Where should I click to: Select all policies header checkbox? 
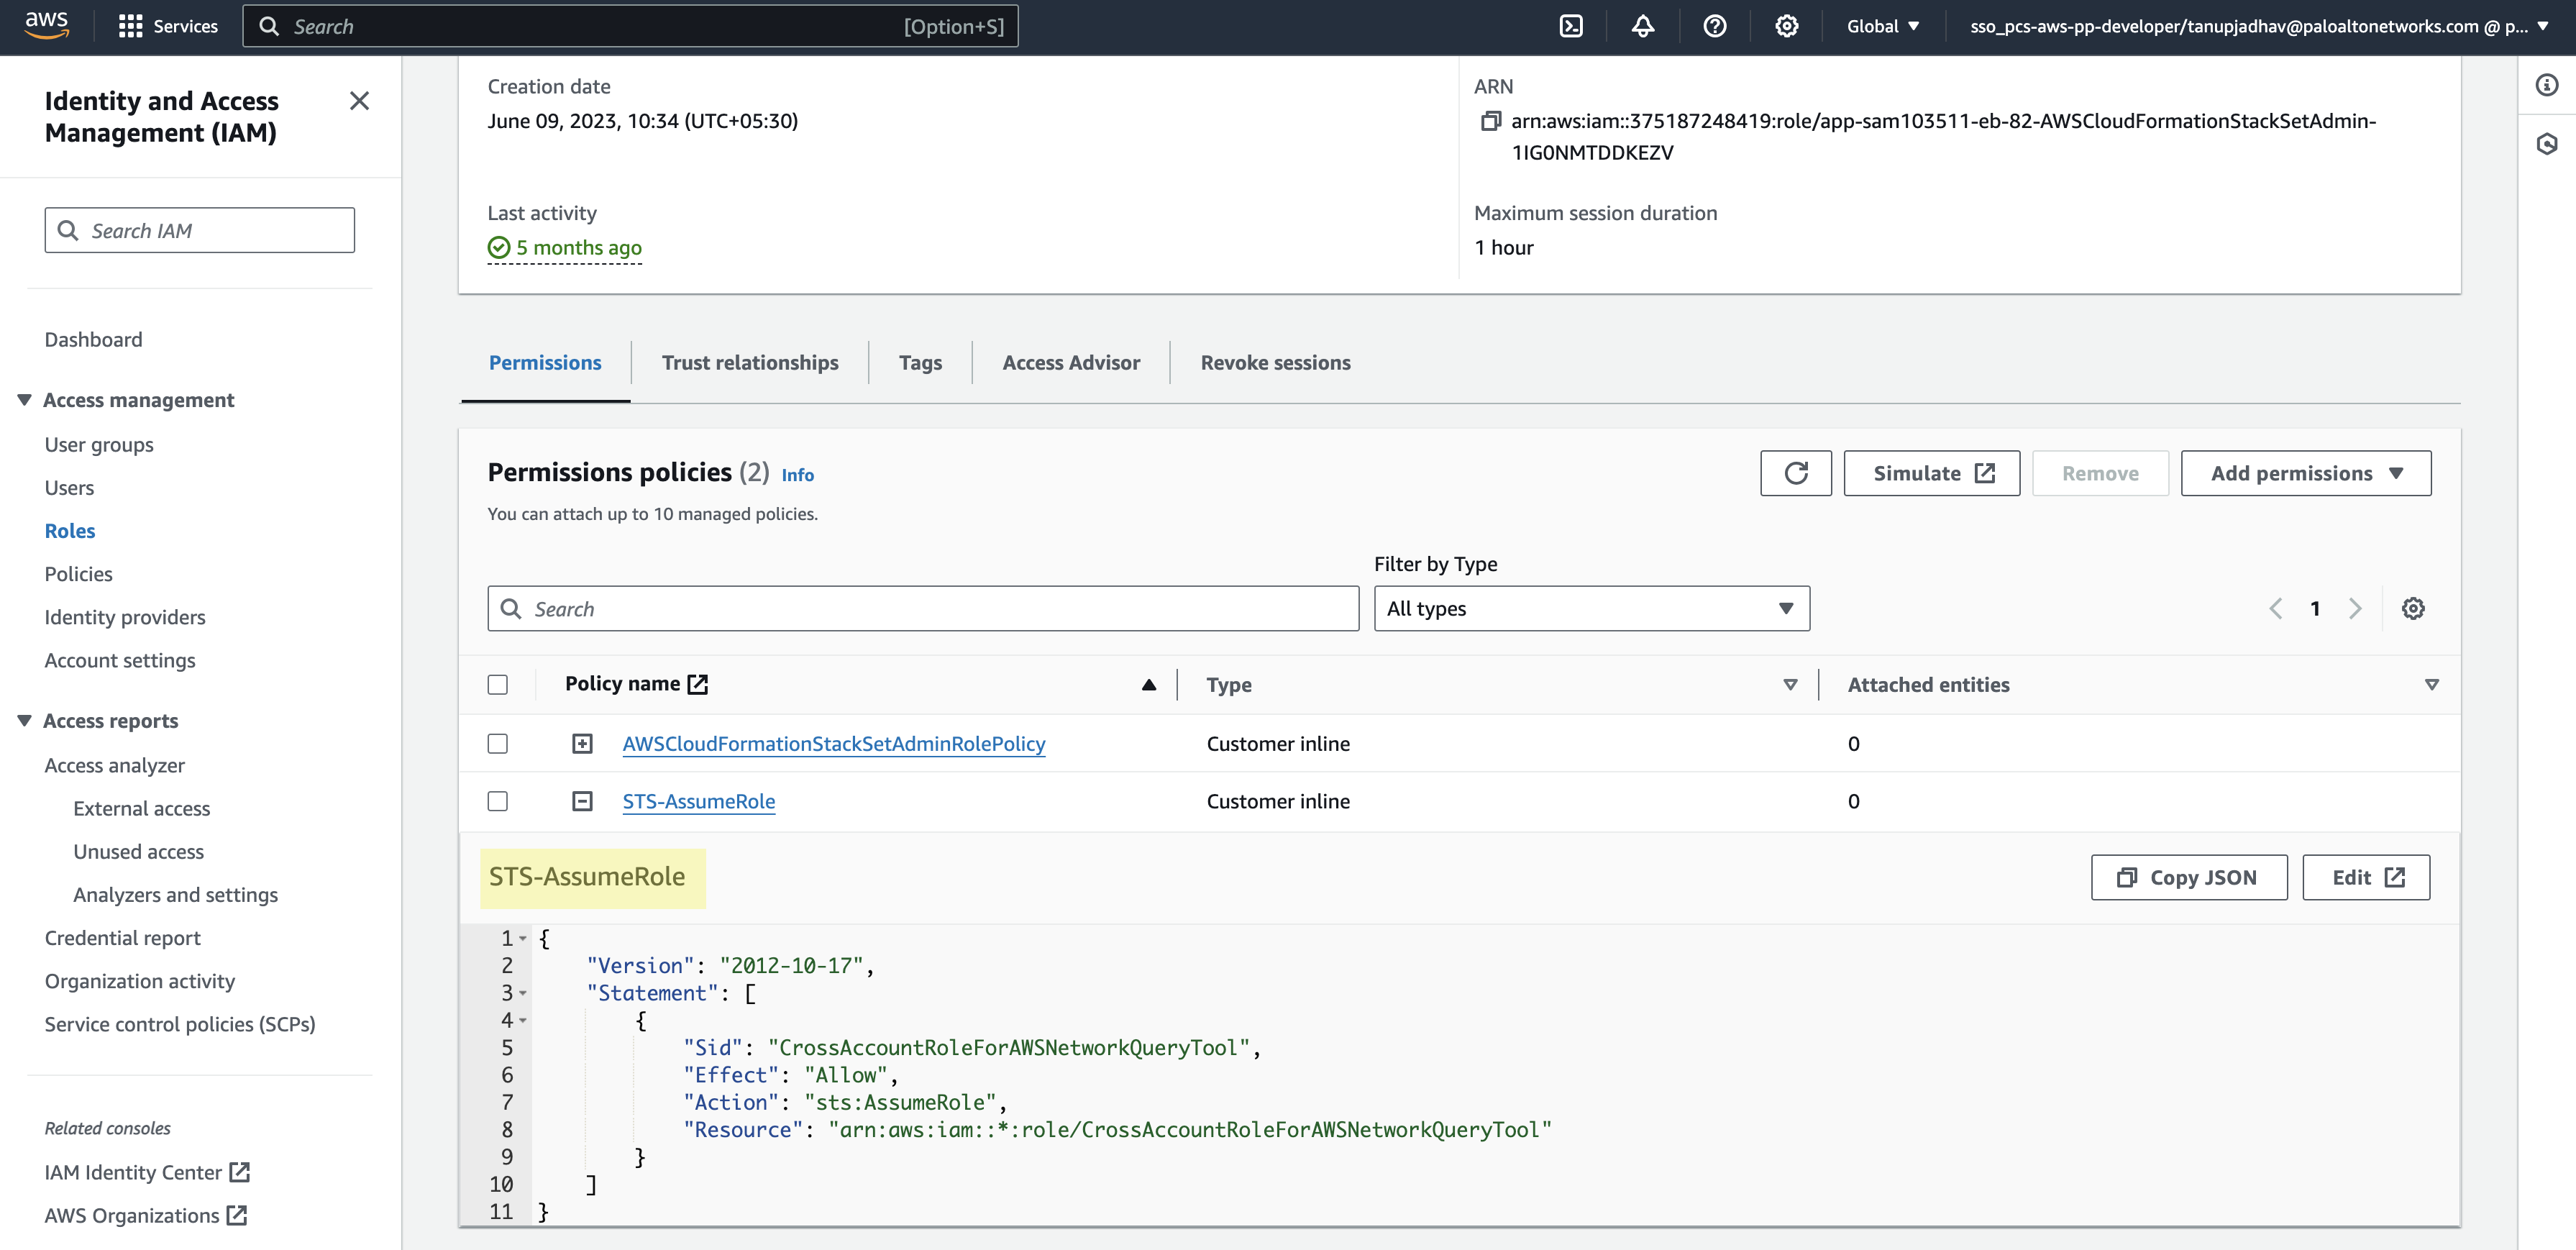click(497, 684)
